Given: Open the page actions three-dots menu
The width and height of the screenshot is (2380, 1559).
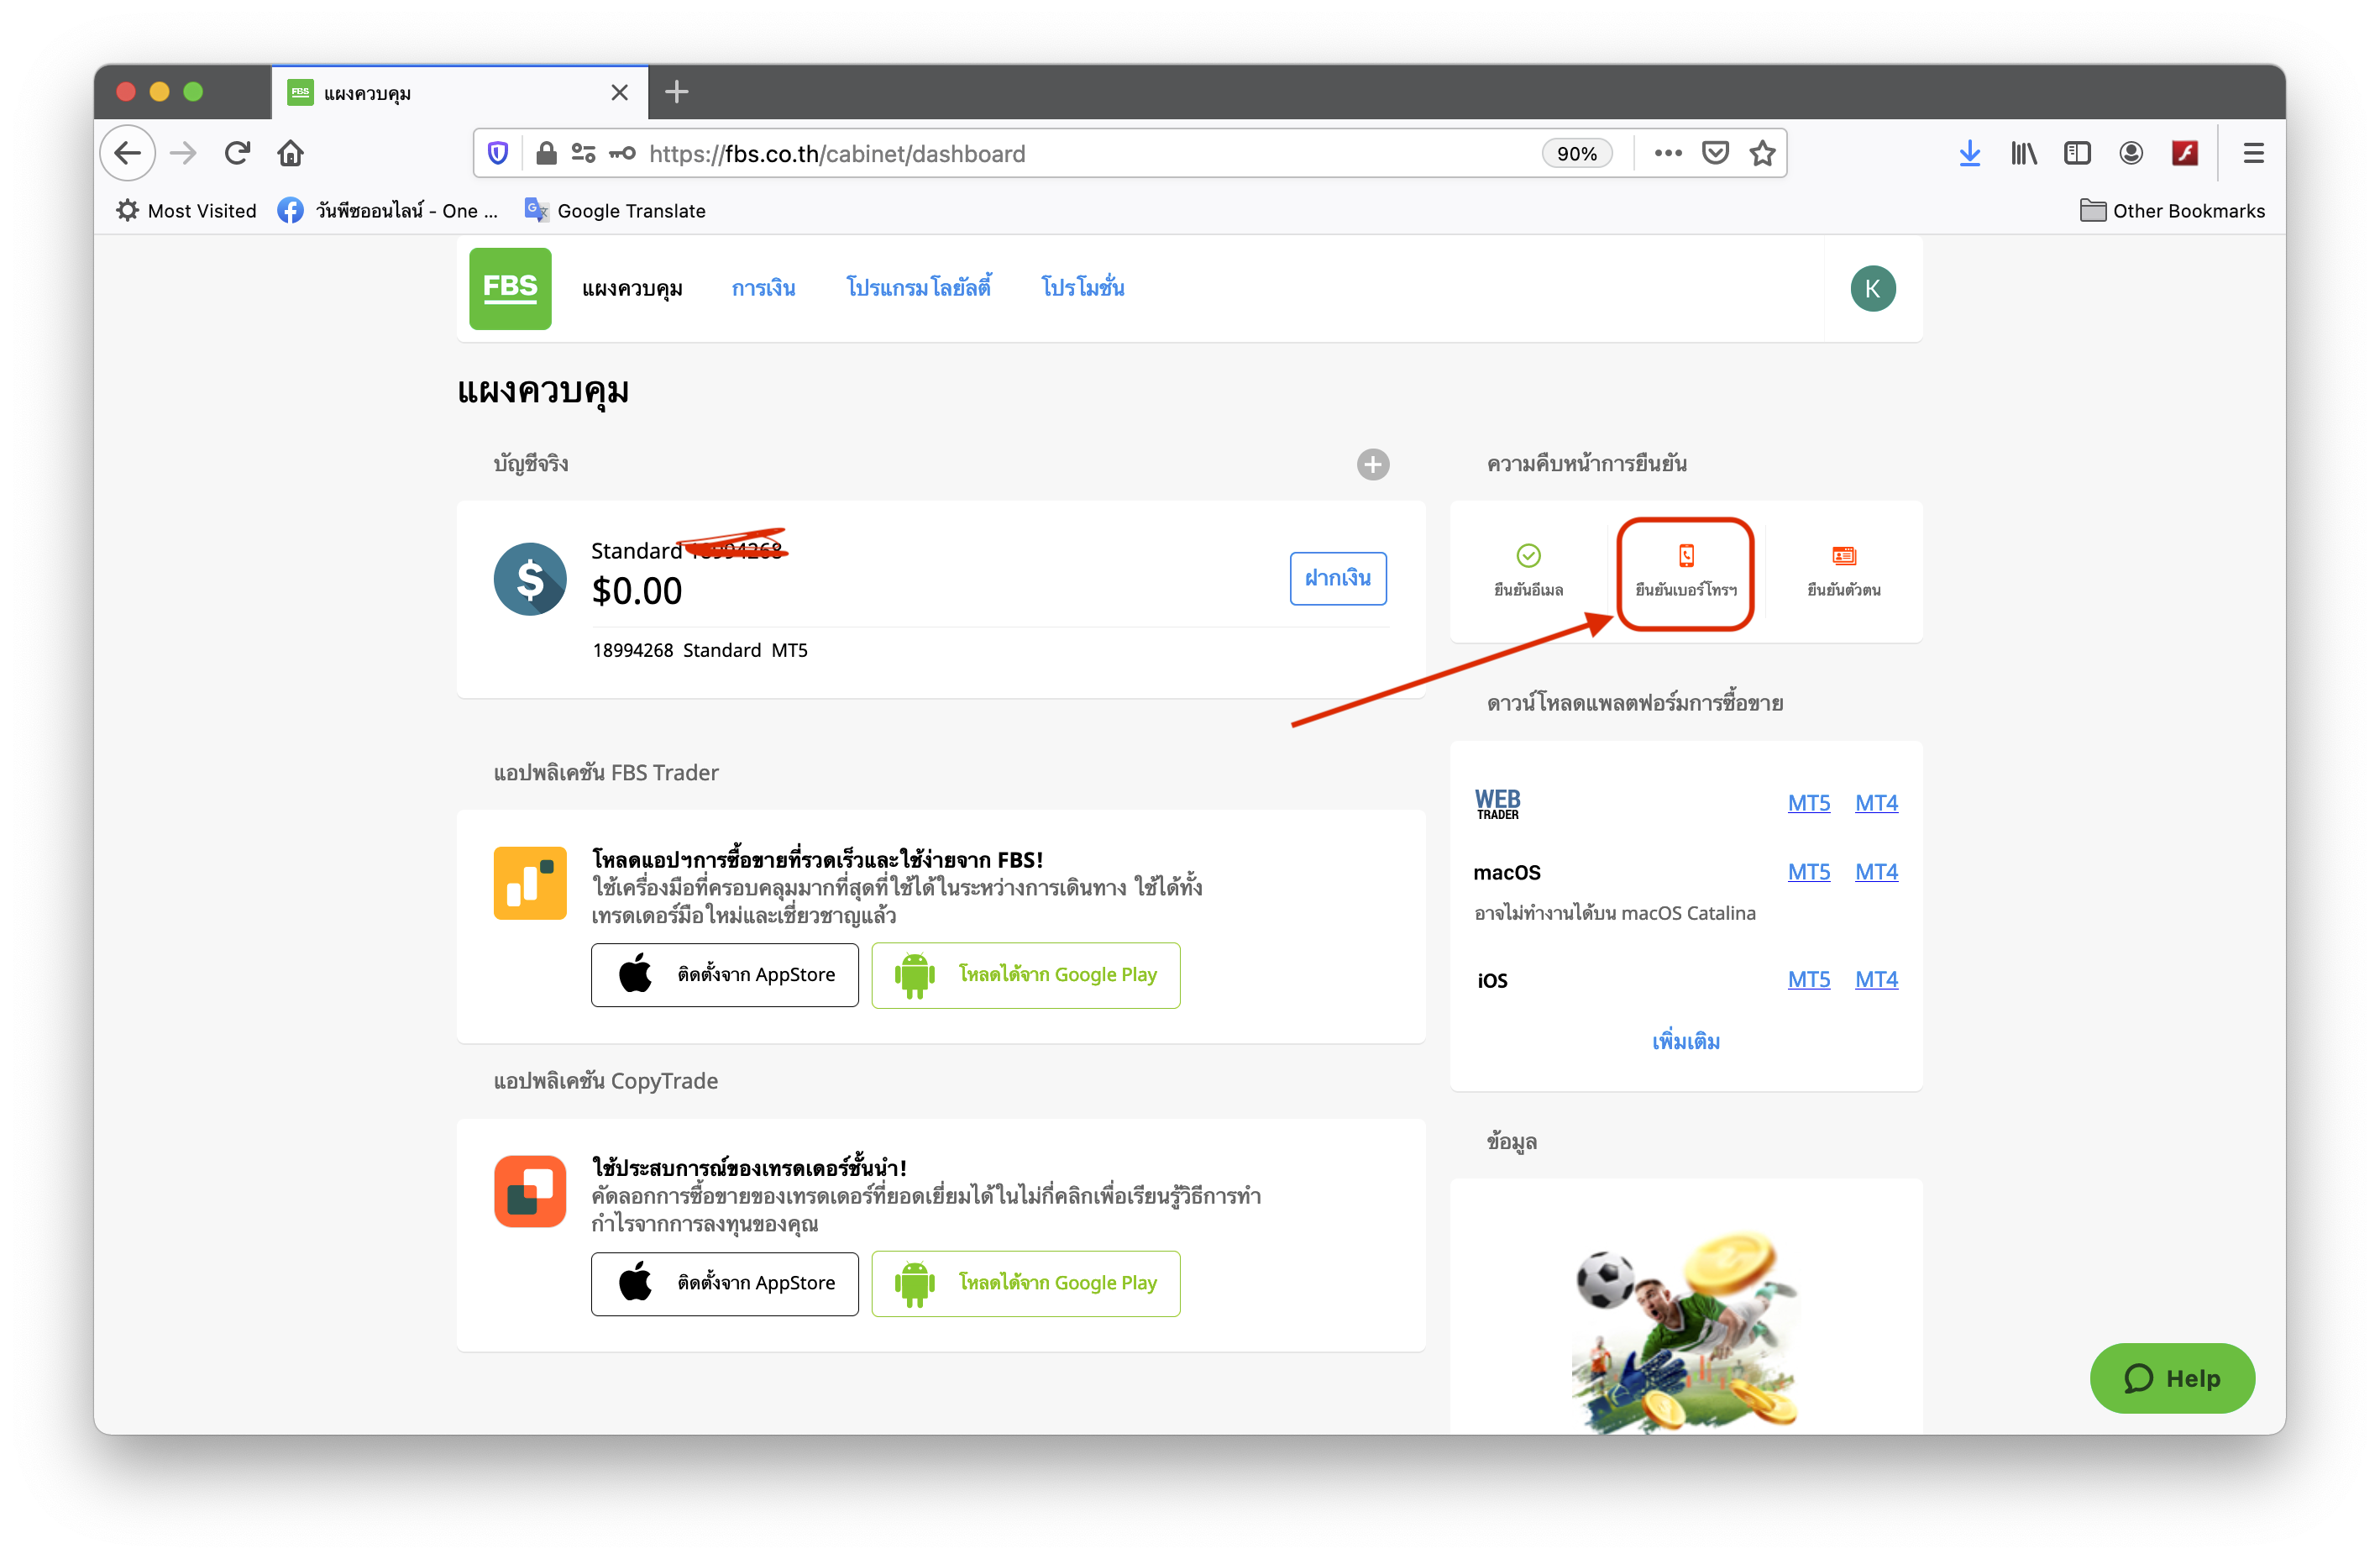Looking at the screenshot, I should tap(1667, 153).
